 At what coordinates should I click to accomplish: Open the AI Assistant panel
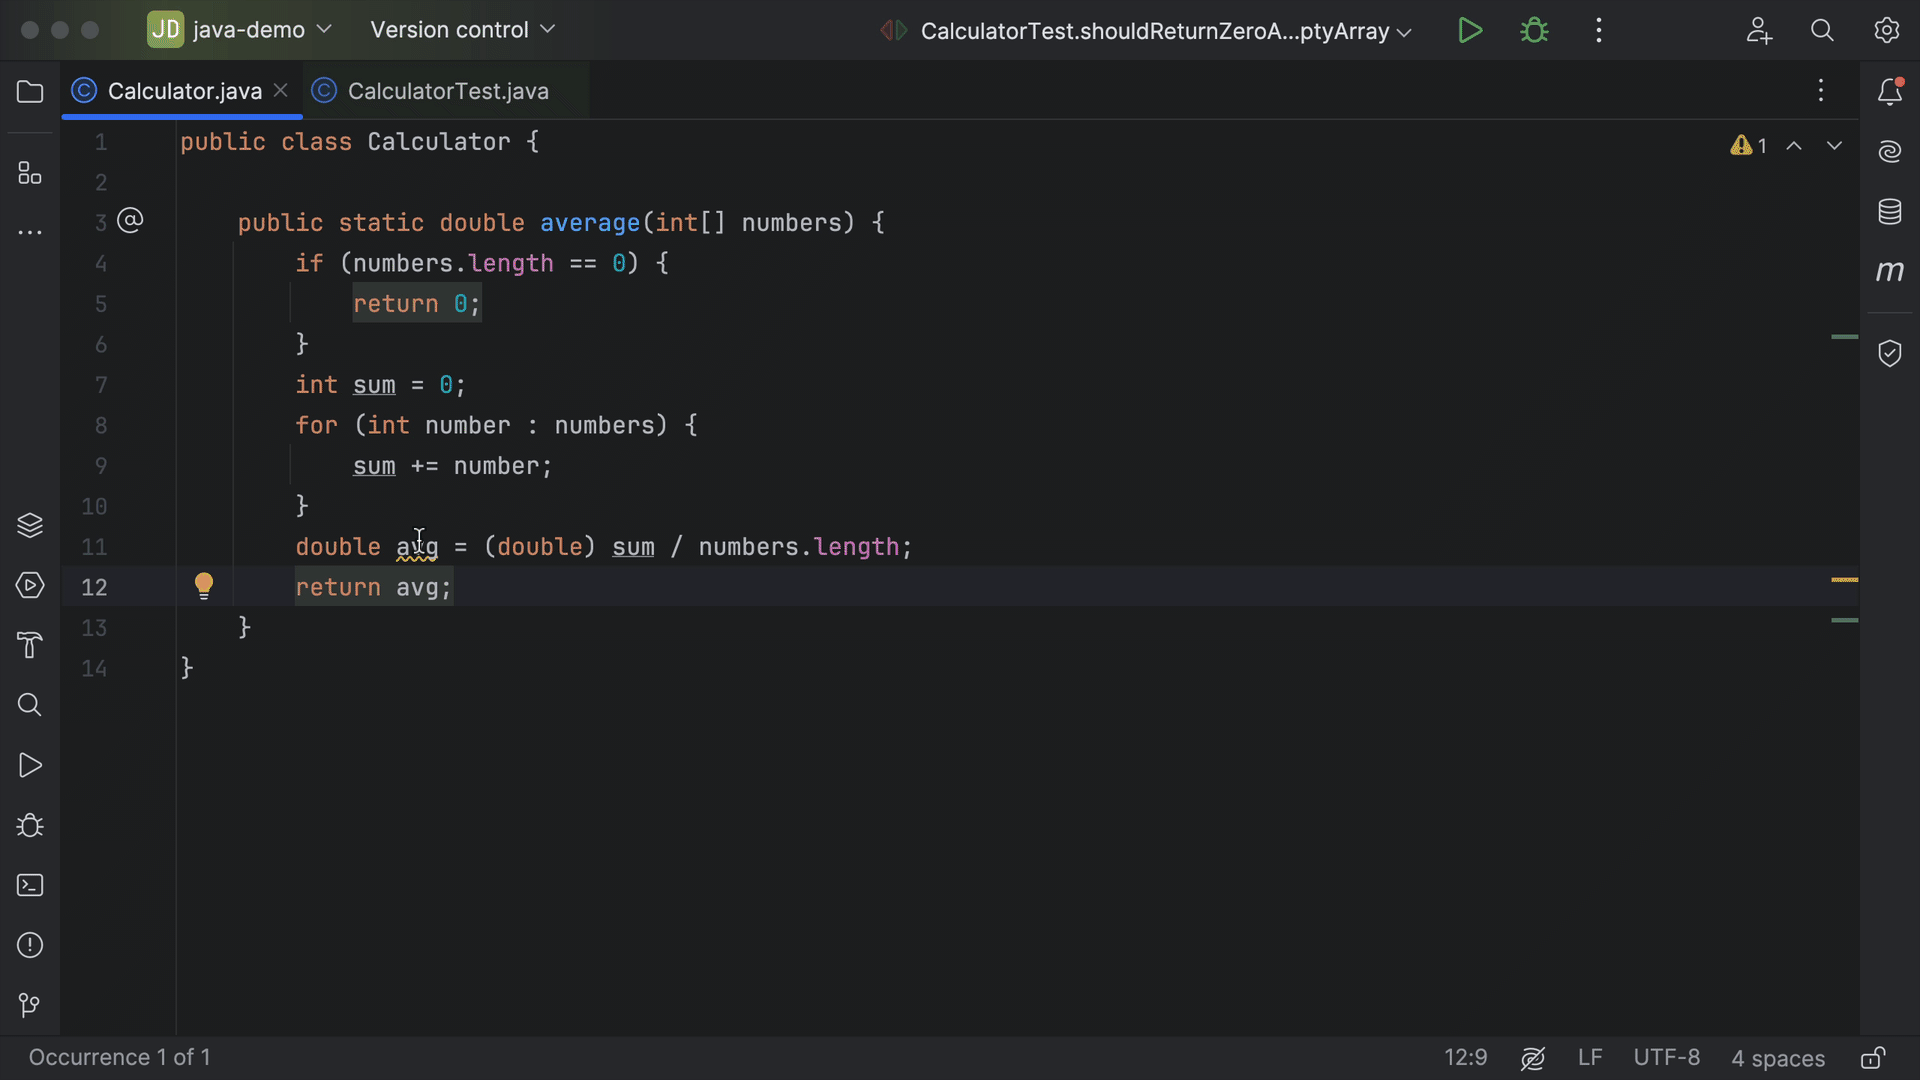[x=1890, y=151]
